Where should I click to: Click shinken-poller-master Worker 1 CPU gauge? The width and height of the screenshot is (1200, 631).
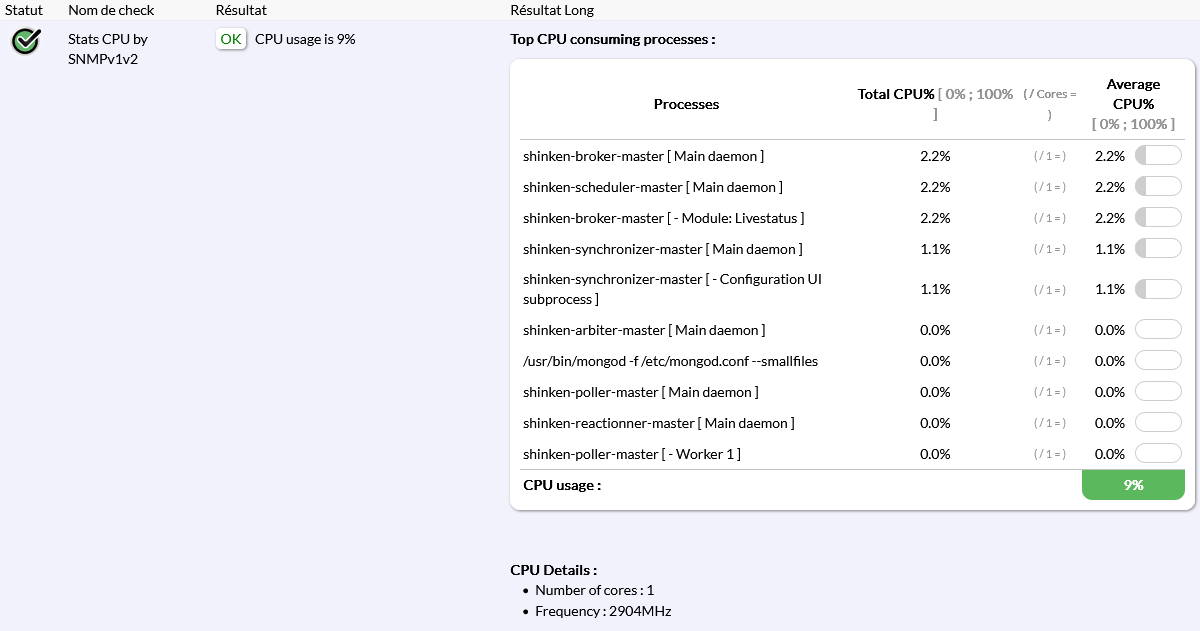tap(1157, 454)
